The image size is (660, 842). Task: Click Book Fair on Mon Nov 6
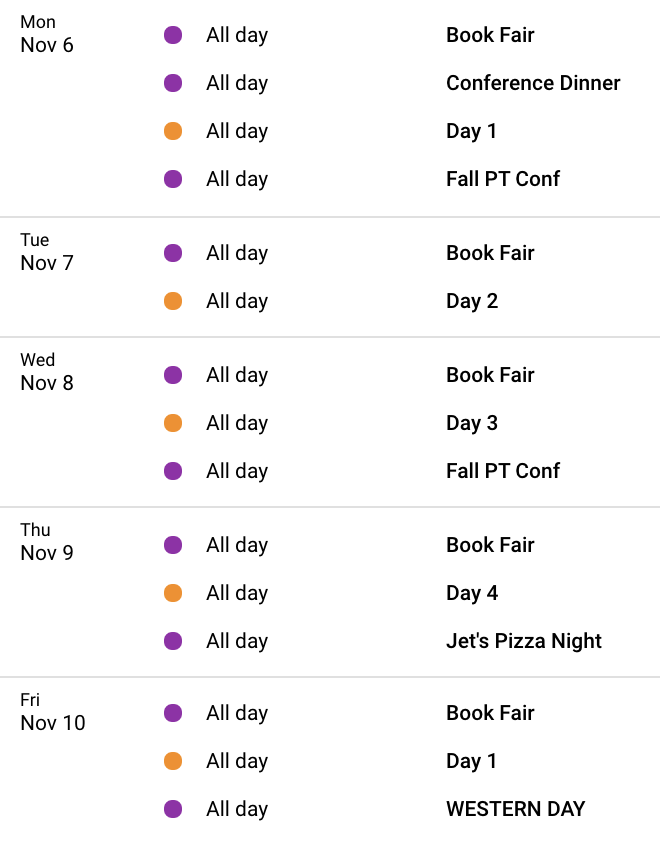click(490, 35)
